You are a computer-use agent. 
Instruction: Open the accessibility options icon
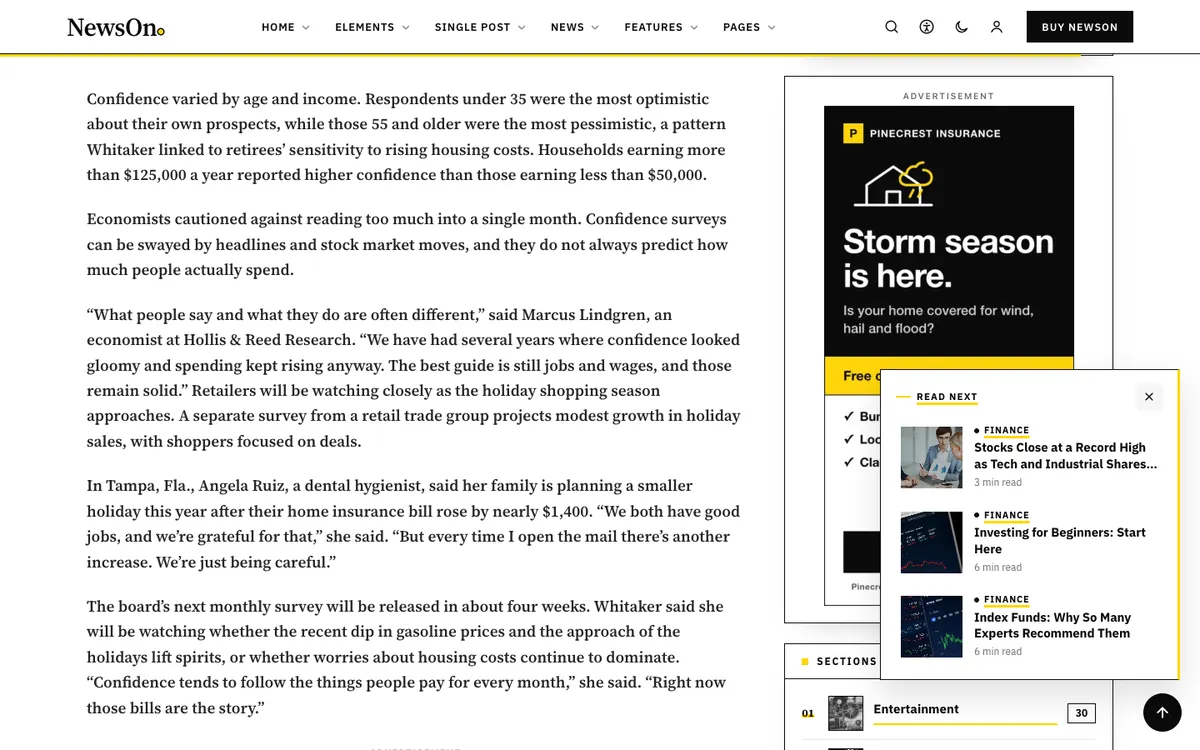pyautogui.click(x=927, y=27)
